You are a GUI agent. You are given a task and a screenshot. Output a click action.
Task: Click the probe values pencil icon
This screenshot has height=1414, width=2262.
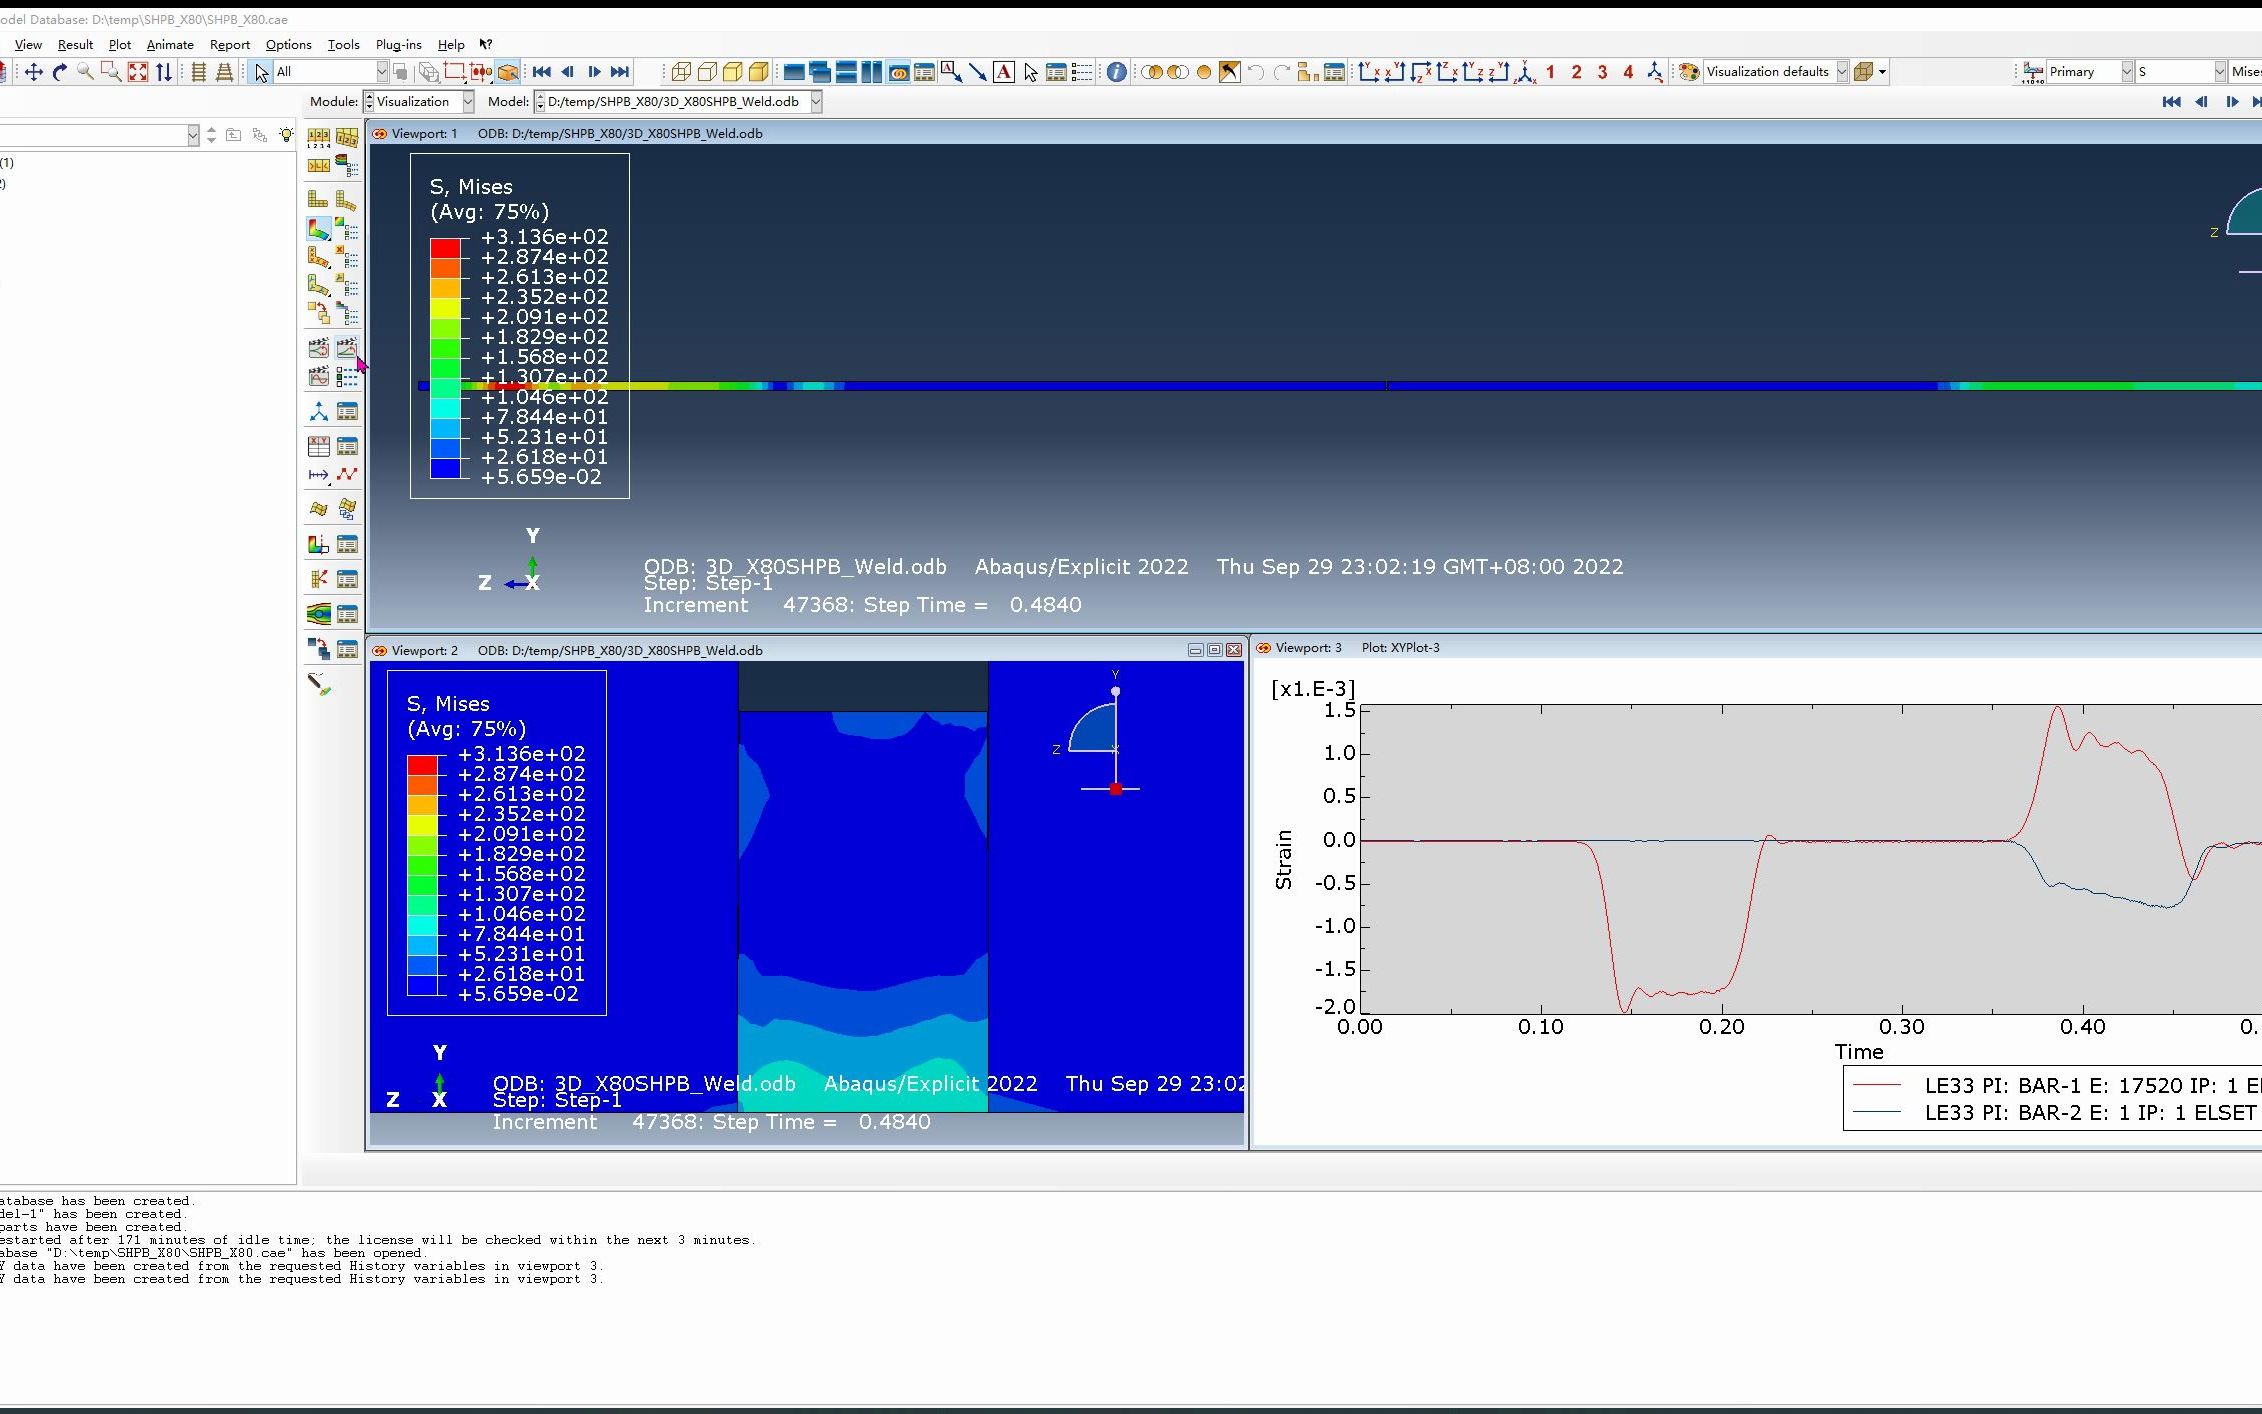tap(318, 684)
